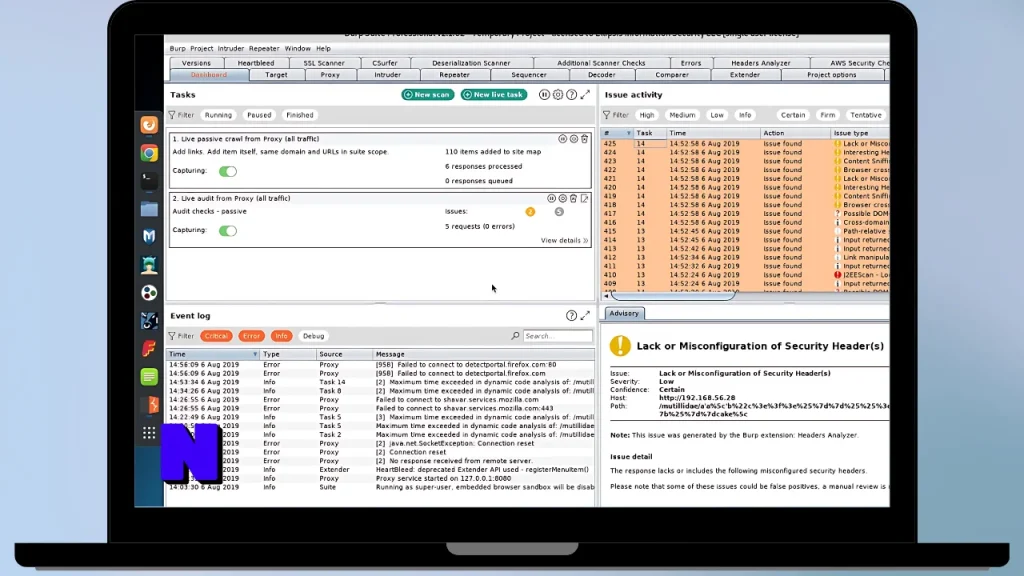Toggle Capturing for Live passive crawl

tap(228, 171)
